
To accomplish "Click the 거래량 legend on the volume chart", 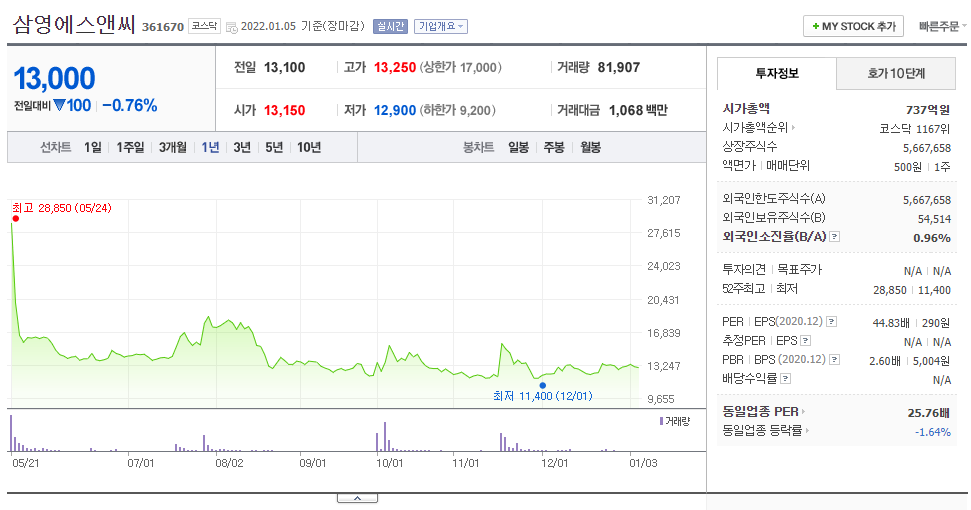I will [674, 421].
